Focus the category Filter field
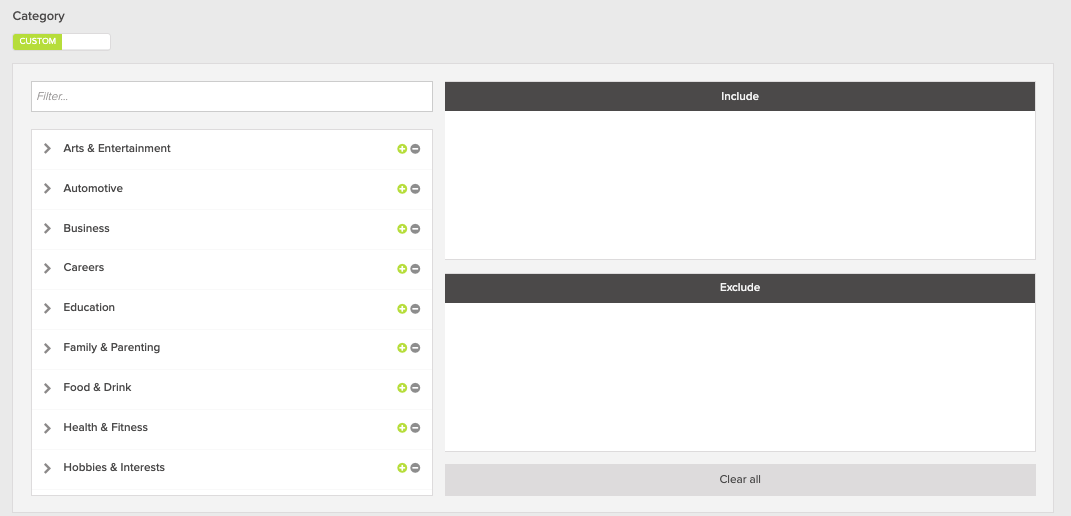The height and width of the screenshot is (516, 1071). (232, 96)
